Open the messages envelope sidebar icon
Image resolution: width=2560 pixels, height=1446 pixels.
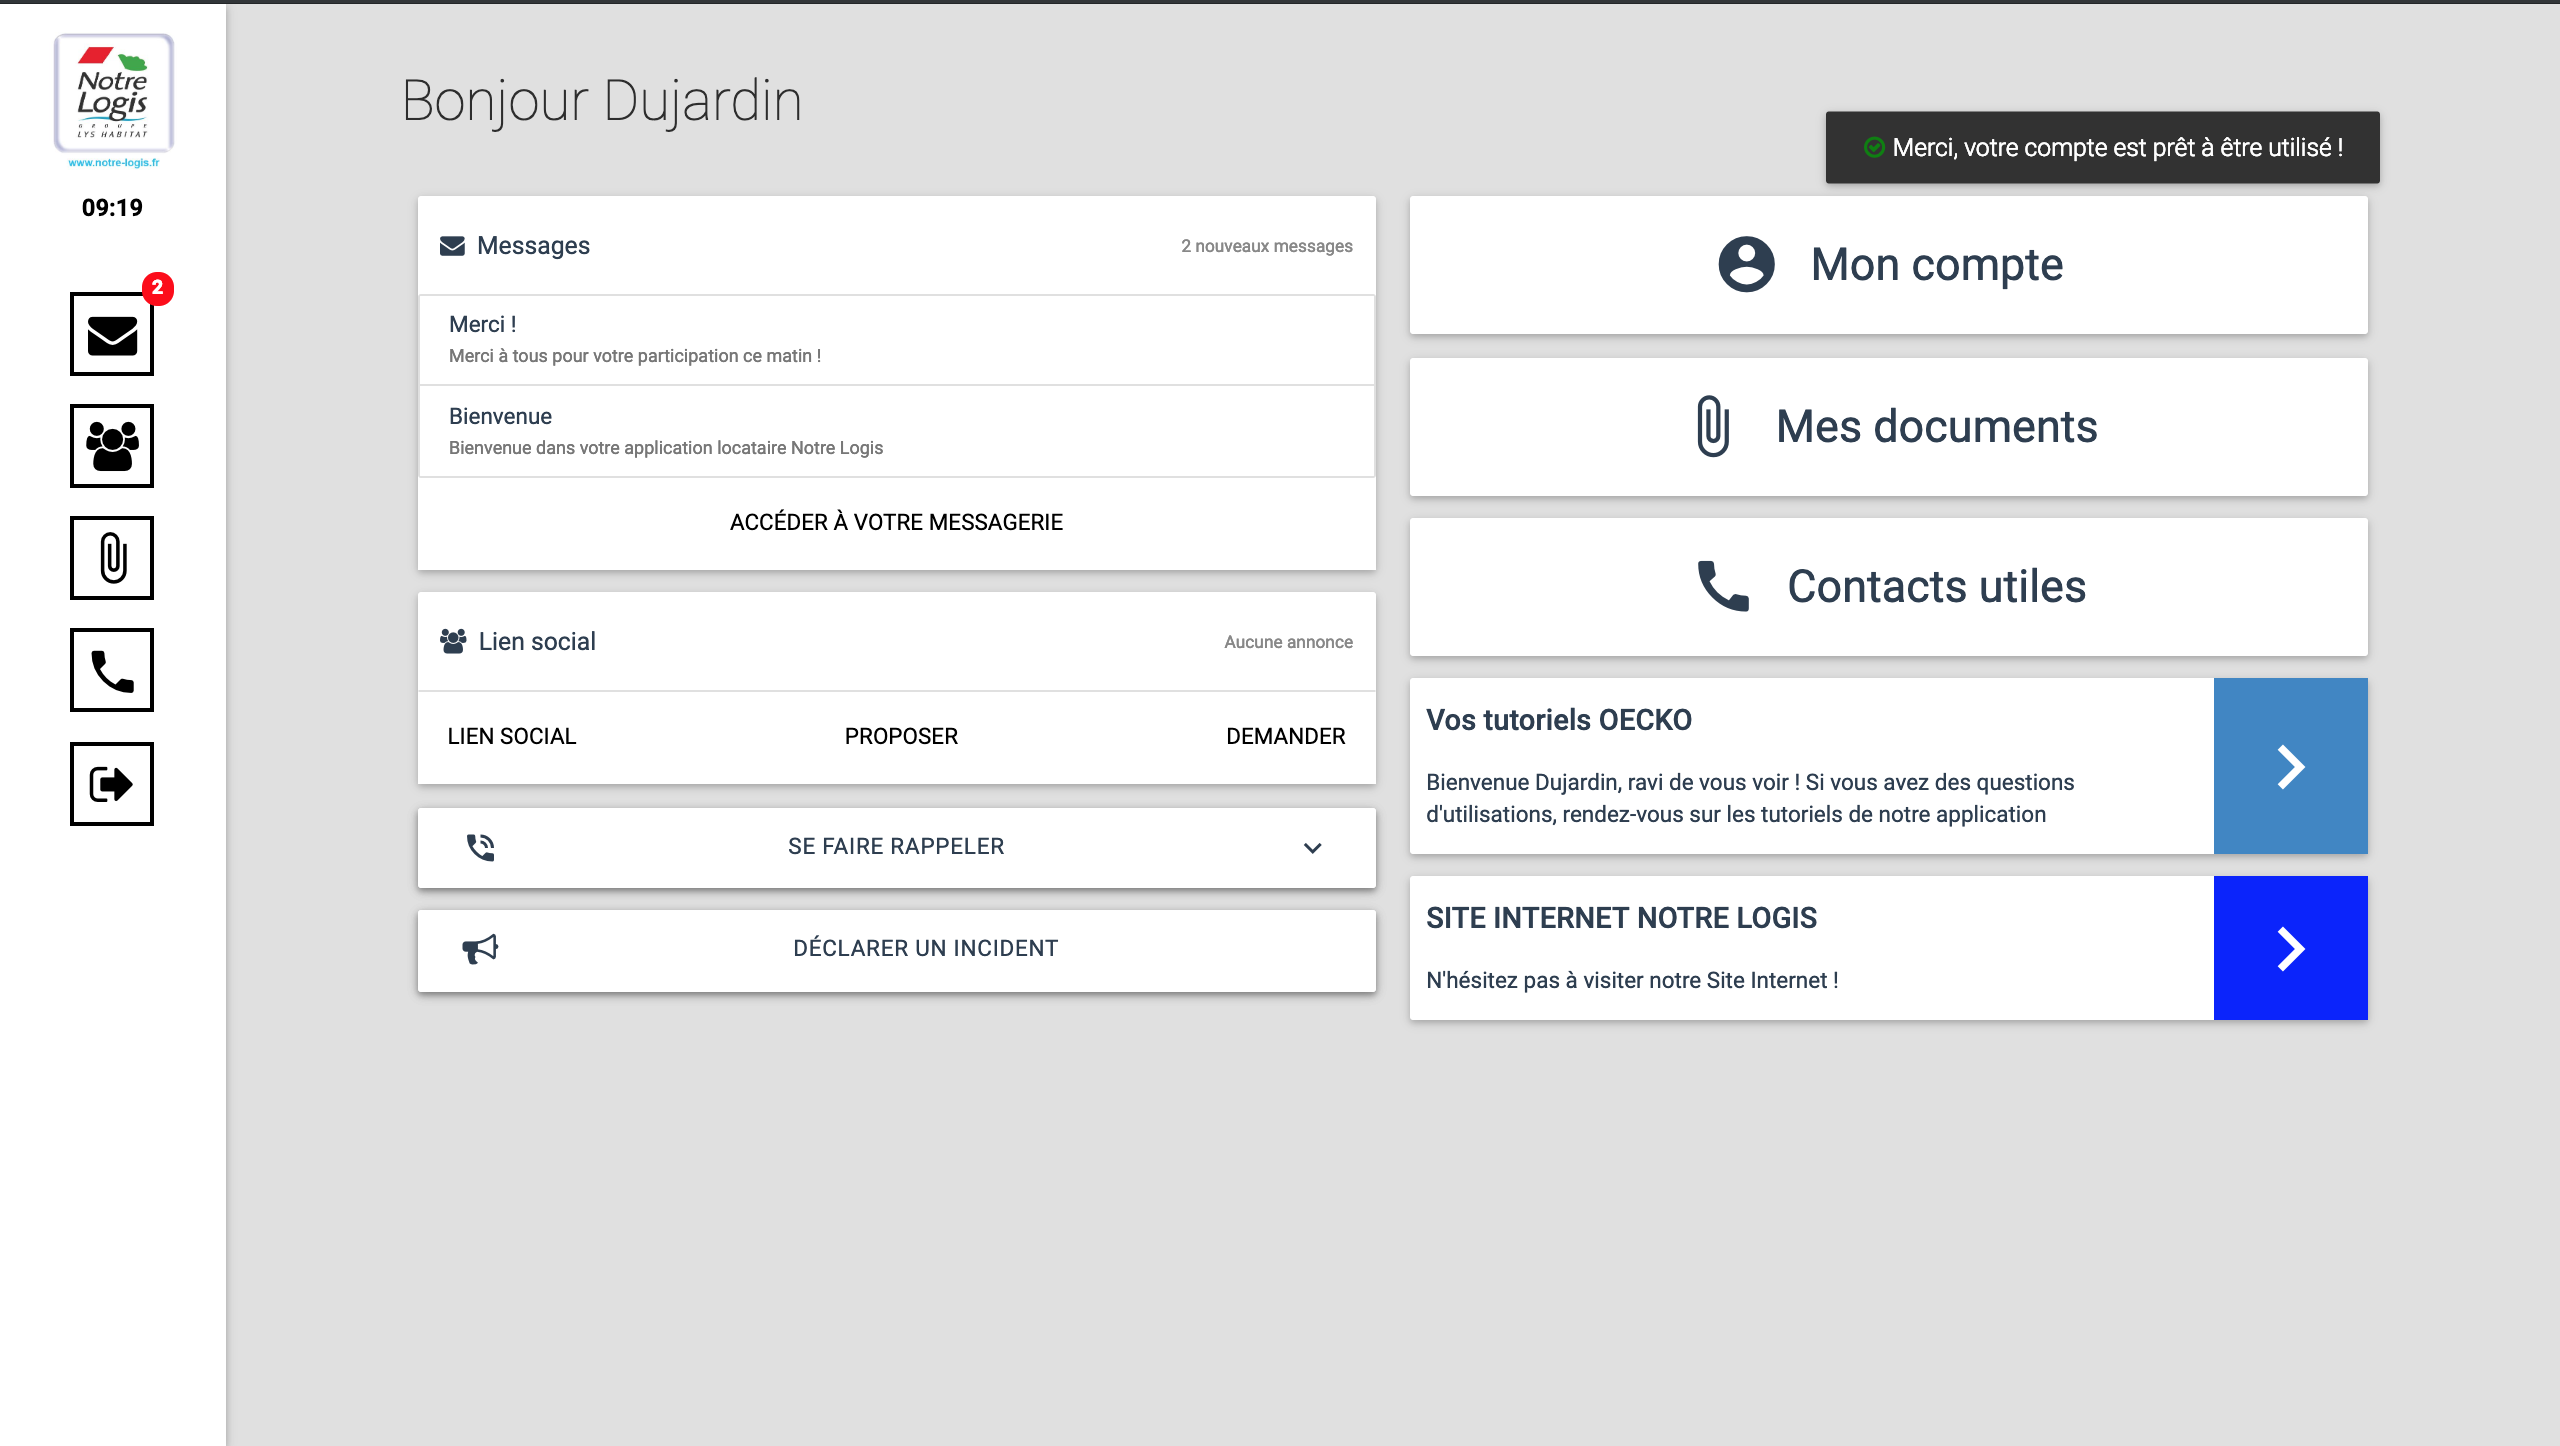(112, 335)
